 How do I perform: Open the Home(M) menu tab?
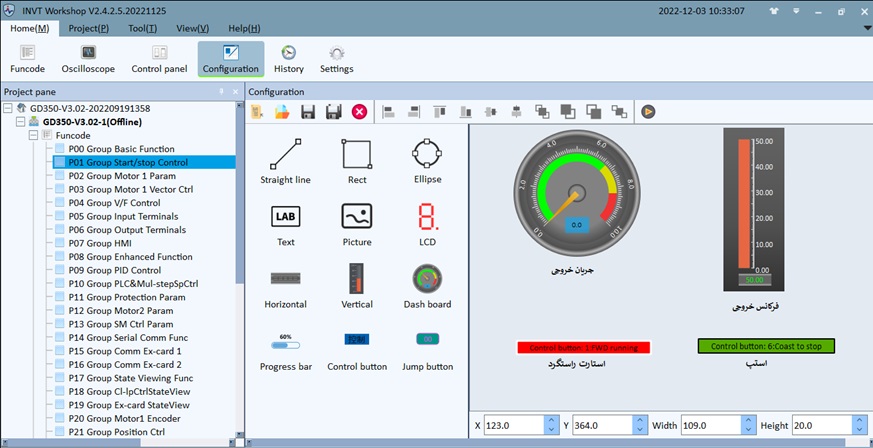tap(30, 28)
